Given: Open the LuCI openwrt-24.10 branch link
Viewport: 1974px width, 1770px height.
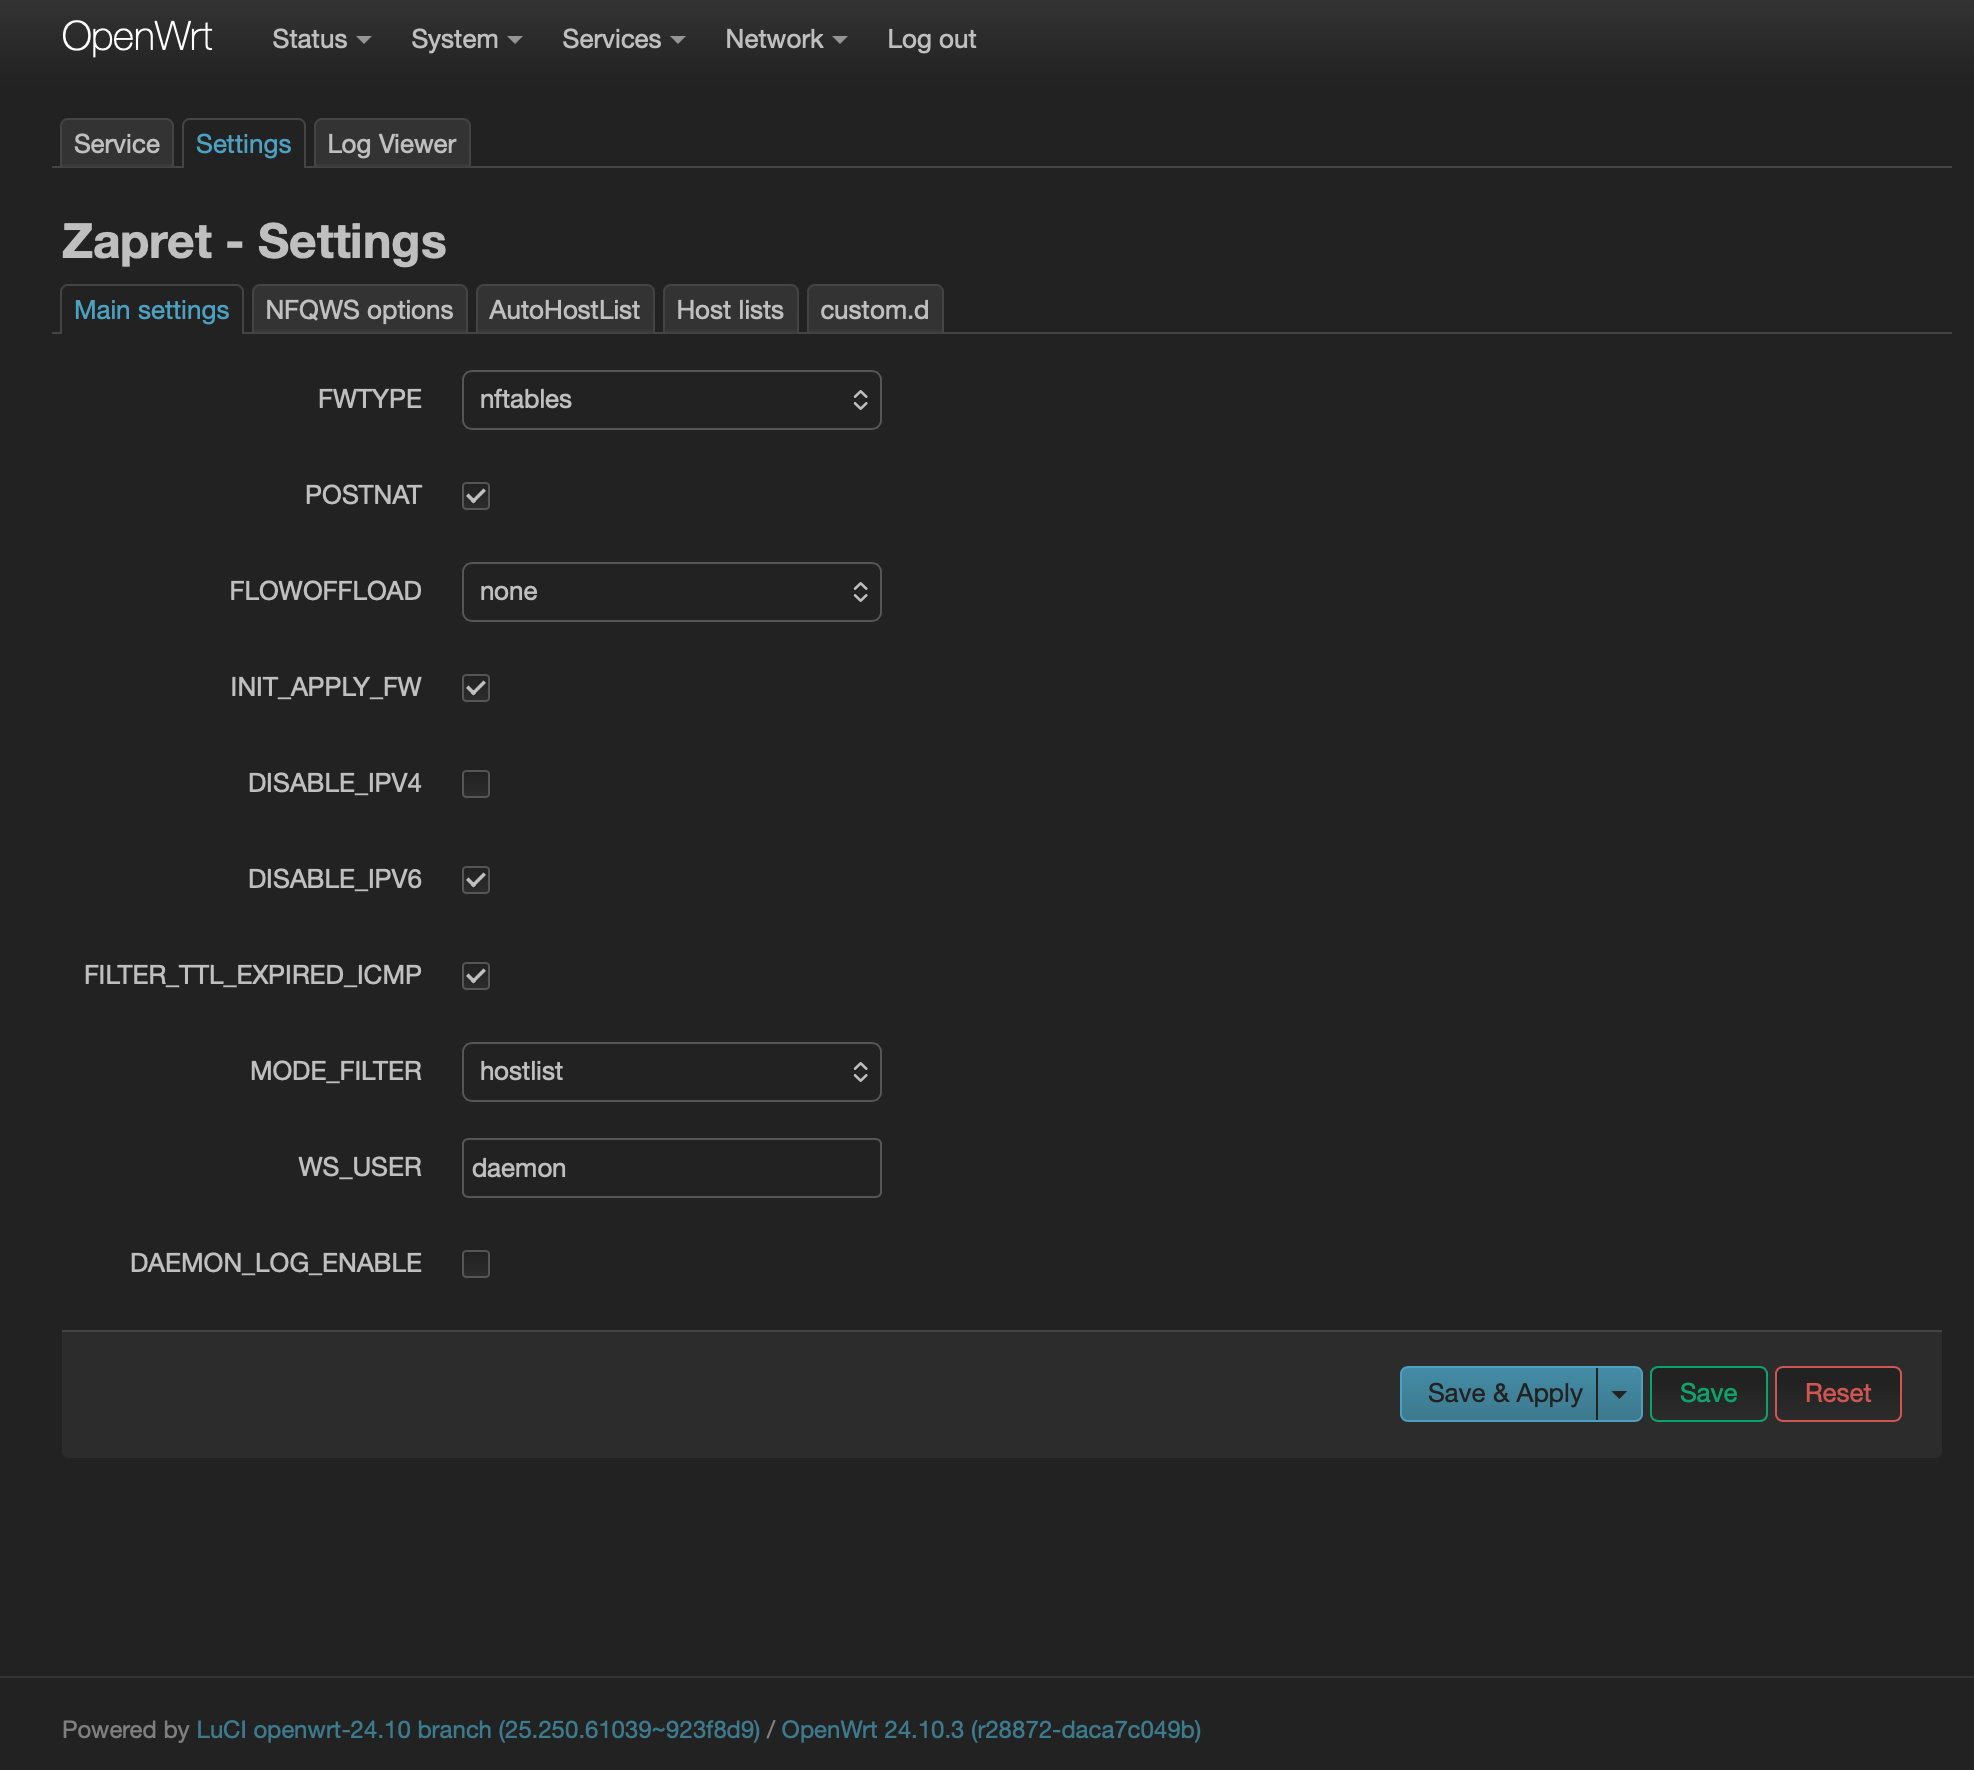Looking at the screenshot, I should point(478,1729).
